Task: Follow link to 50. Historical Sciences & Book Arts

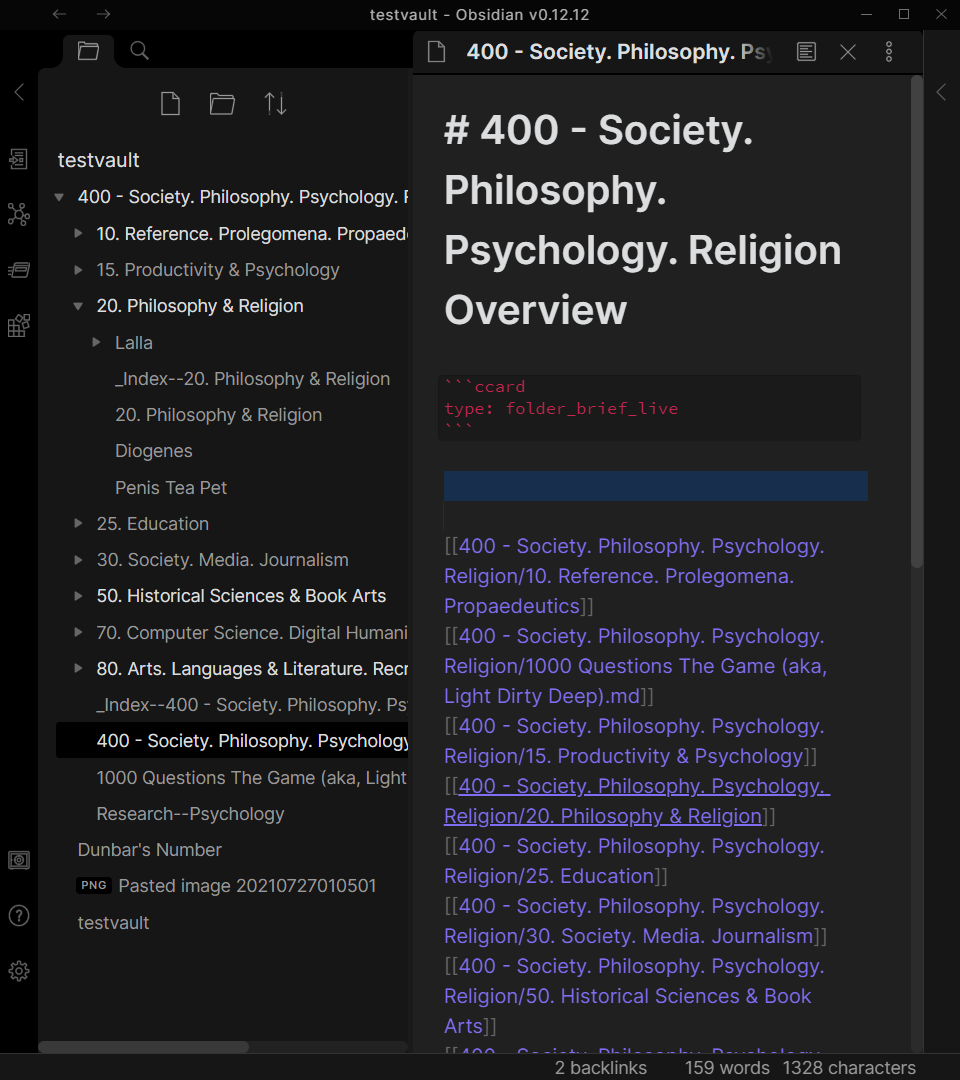Action: [x=634, y=996]
